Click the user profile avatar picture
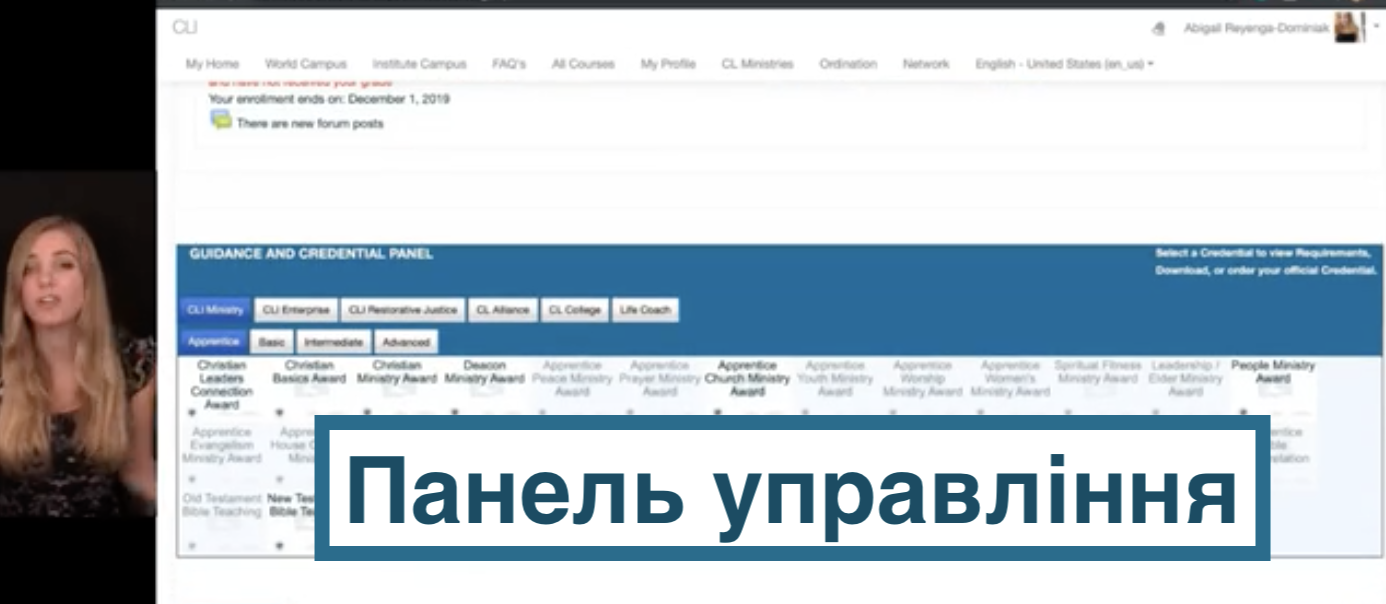This screenshot has height=604, width=1386. [x=1349, y=28]
